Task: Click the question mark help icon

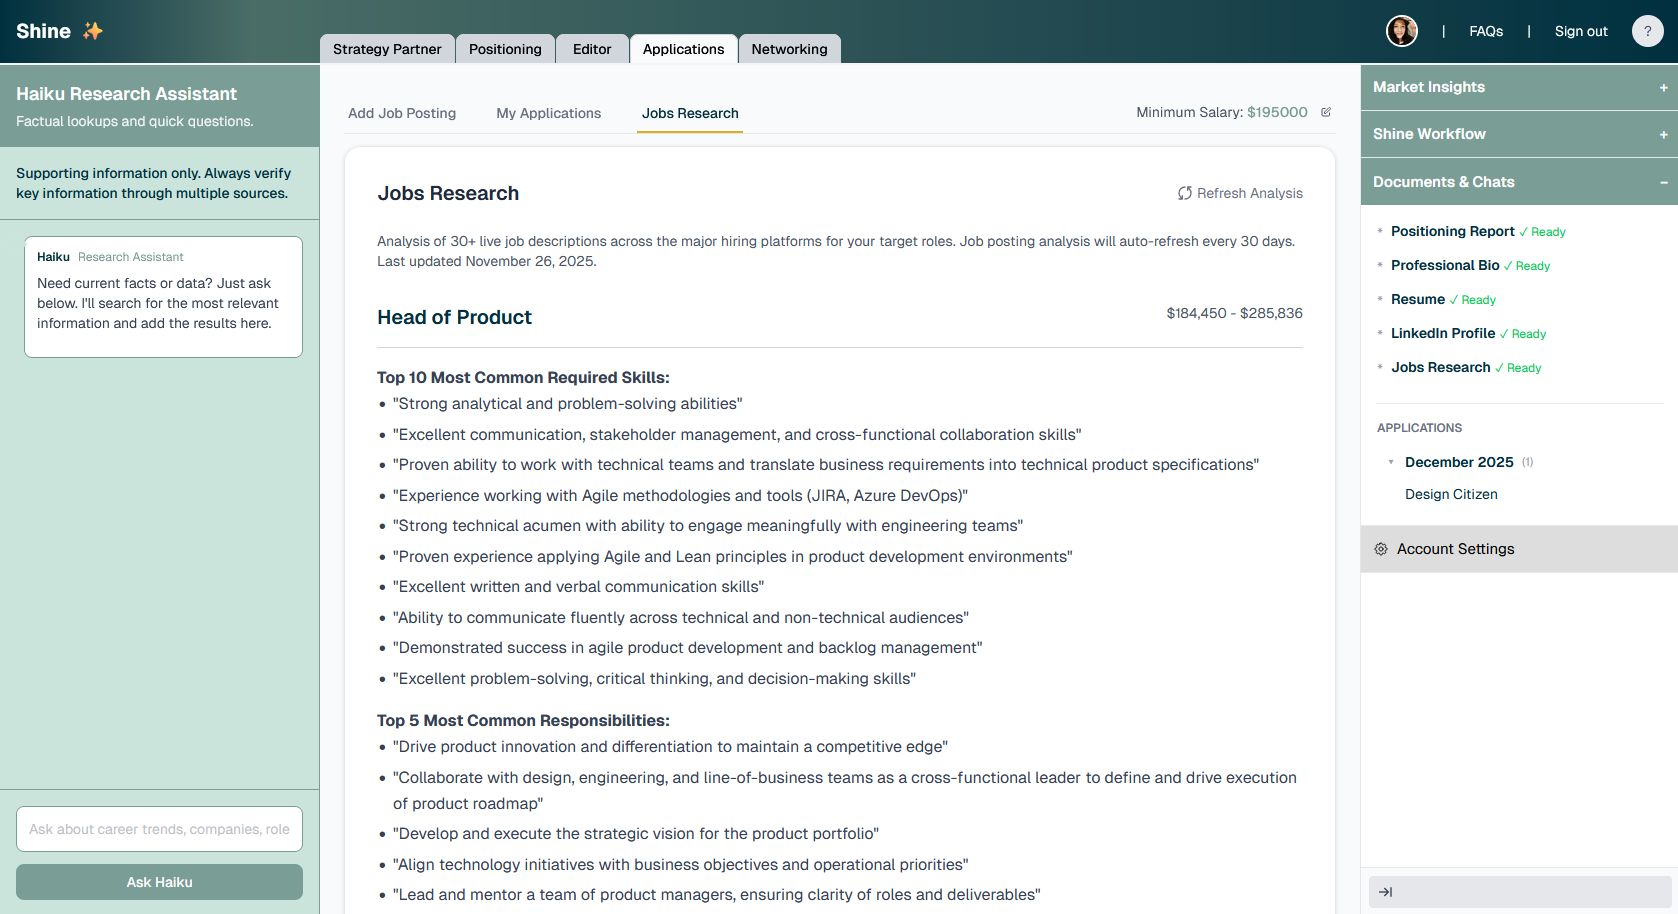Action: click(x=1647, y=31)
